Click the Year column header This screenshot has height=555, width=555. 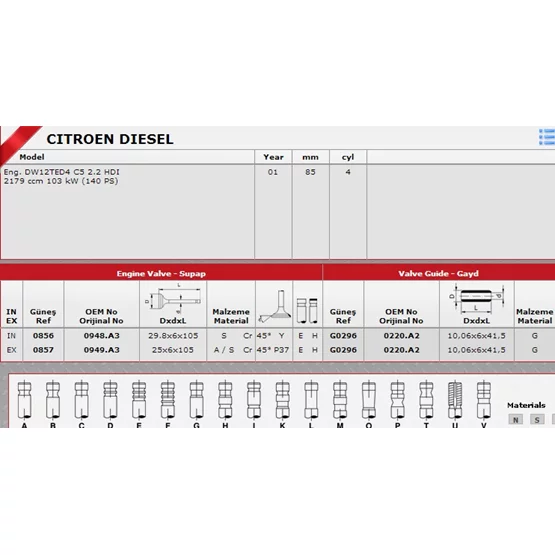[x=273, y=157]
